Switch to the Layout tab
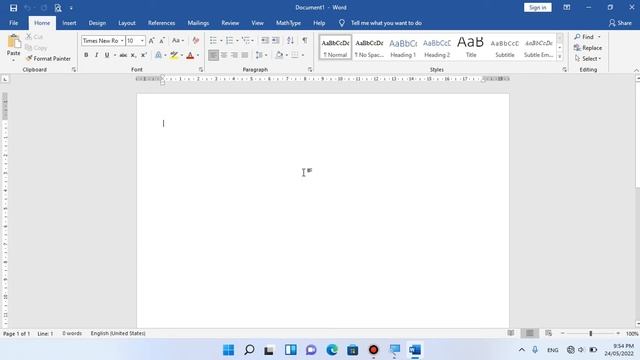The image size is (640, 360). (127, 23)
